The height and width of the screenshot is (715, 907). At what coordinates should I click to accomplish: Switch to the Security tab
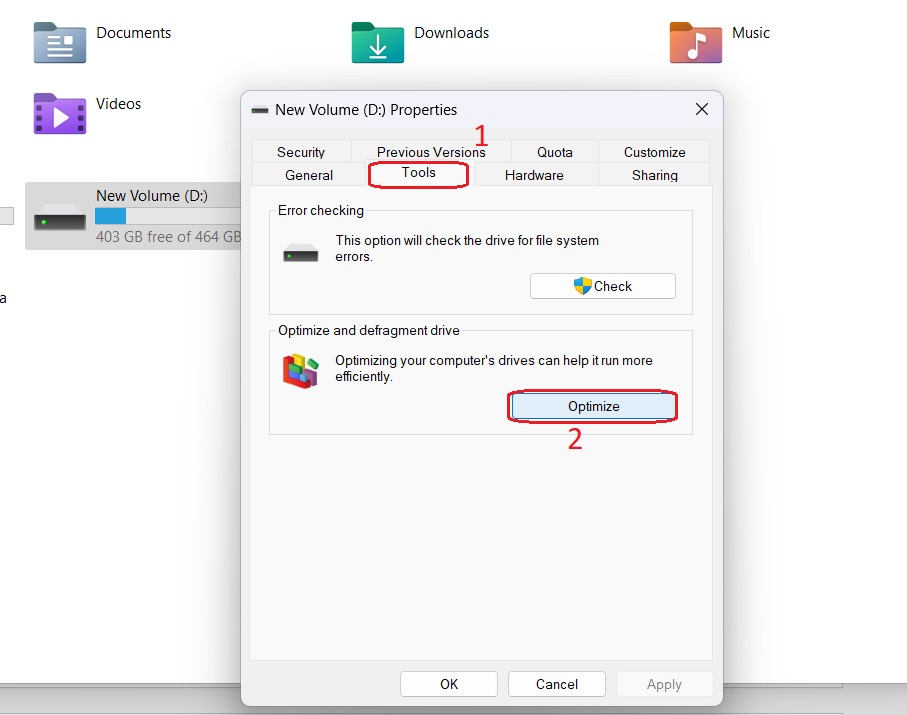pos(301,152)
